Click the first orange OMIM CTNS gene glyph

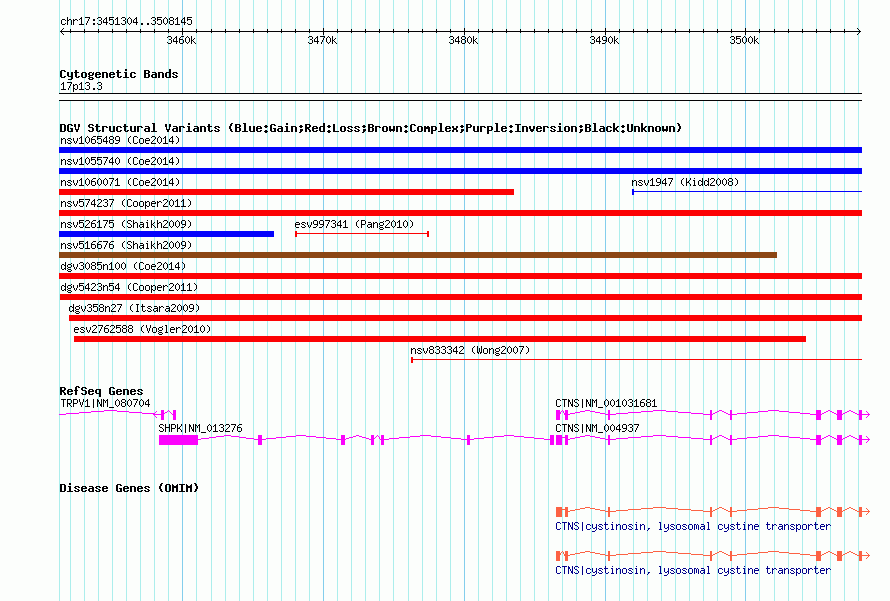tap(713, 512)
